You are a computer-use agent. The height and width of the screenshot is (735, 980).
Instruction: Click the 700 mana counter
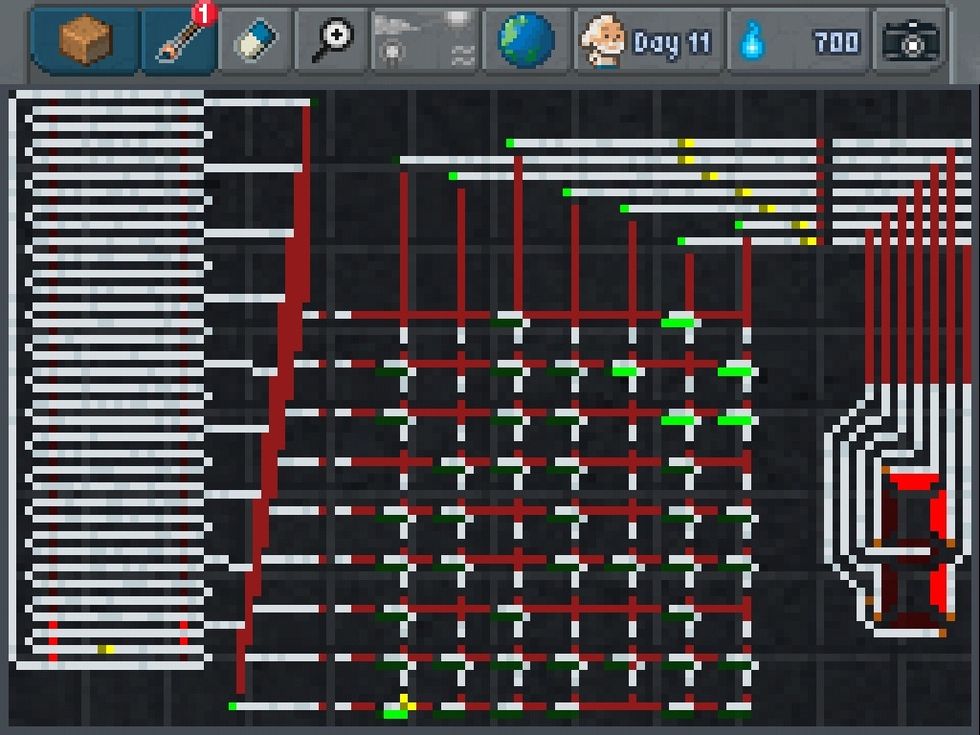pyautogui.click(x=836, y=42)
